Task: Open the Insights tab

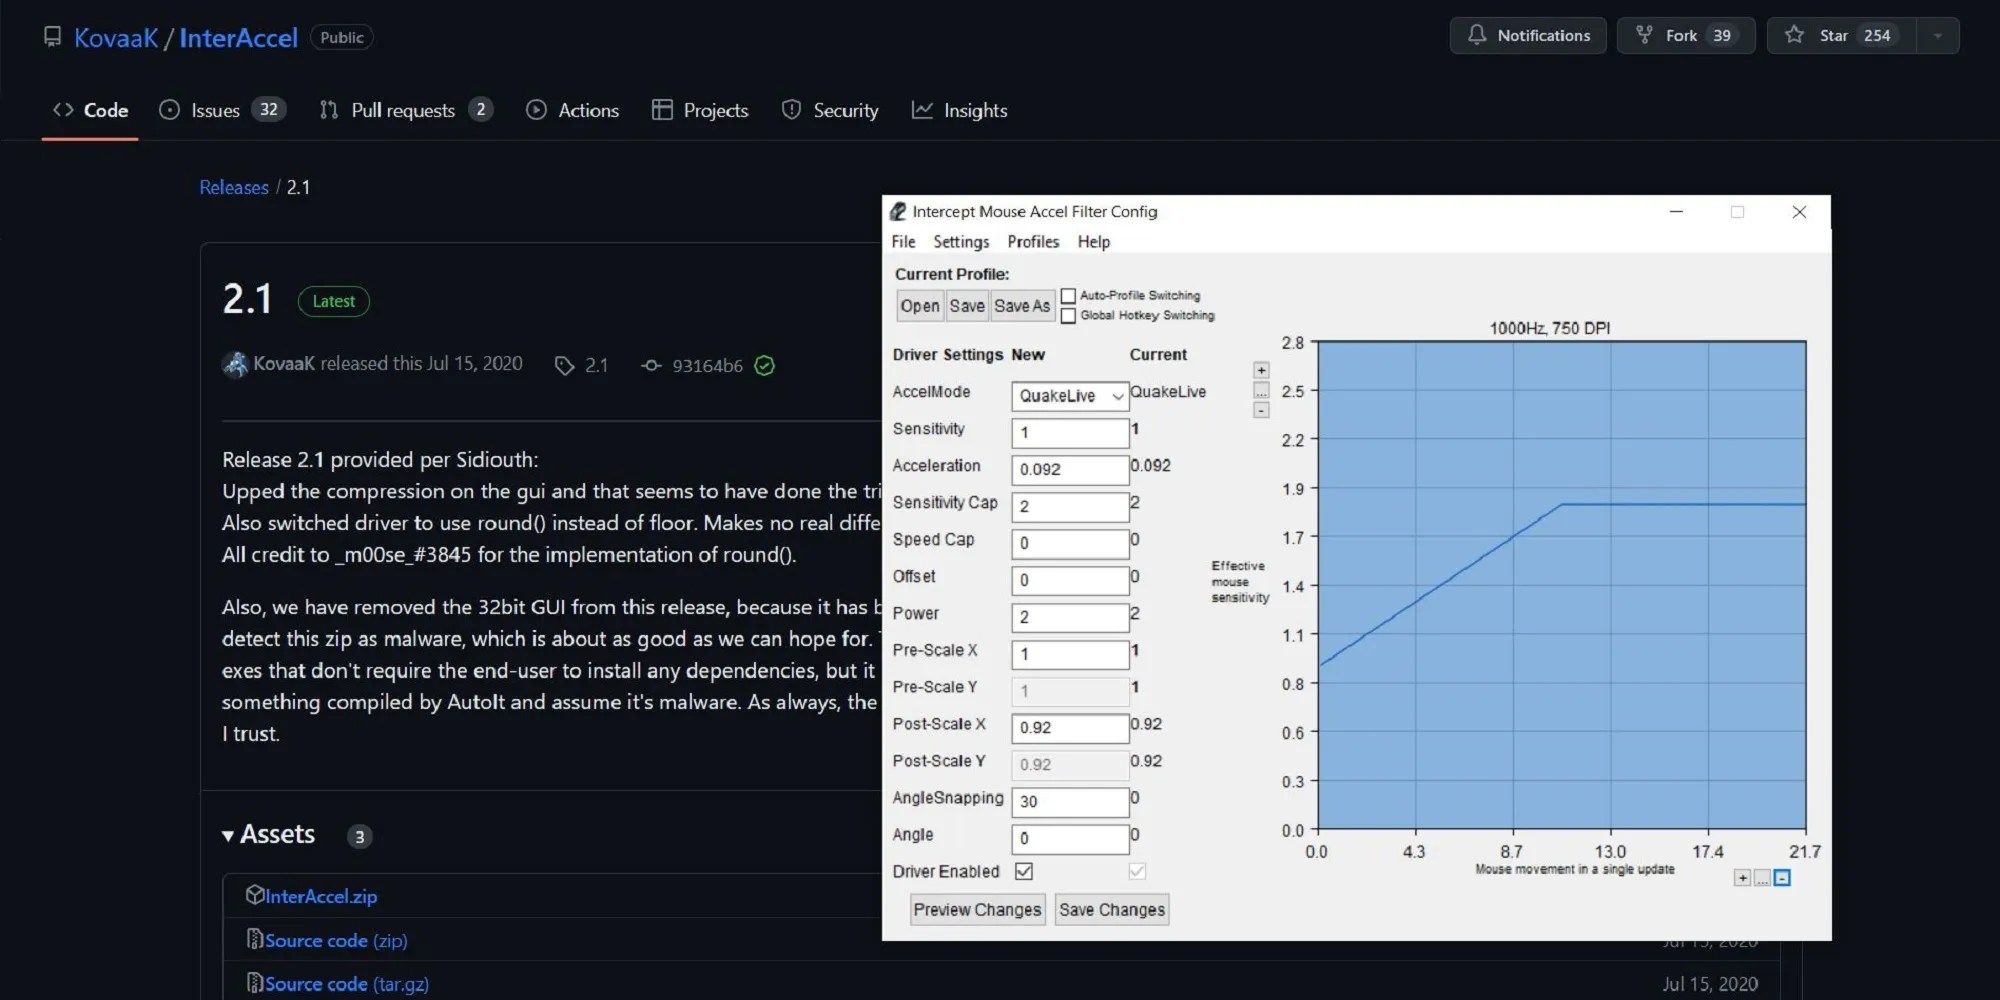Action: [960, 110]
